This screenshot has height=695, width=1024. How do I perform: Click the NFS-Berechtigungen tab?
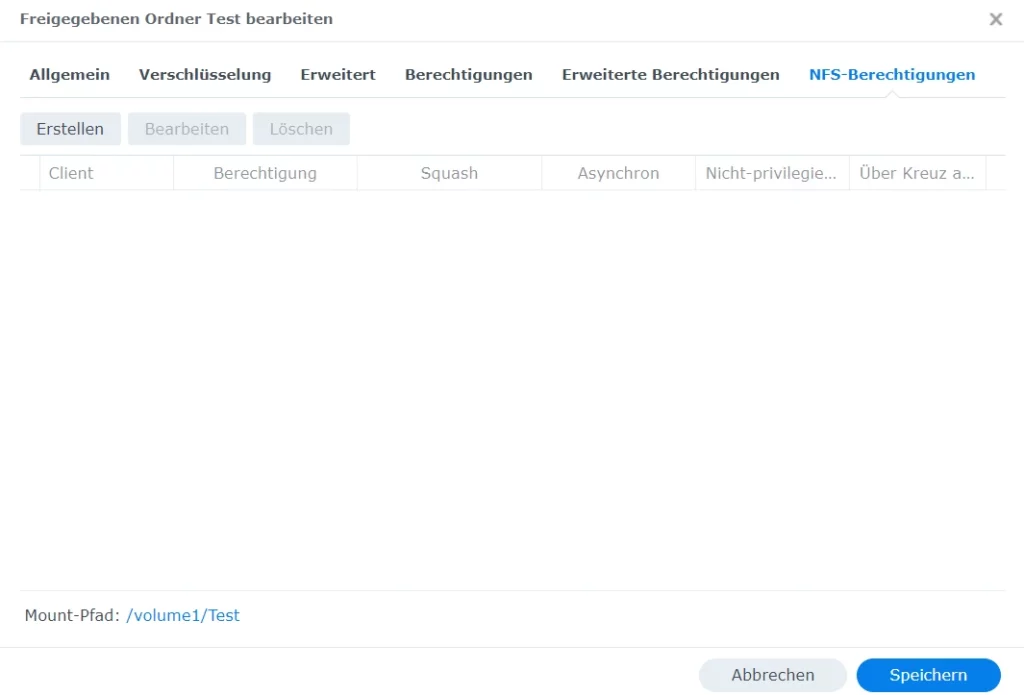coord(892,75)
